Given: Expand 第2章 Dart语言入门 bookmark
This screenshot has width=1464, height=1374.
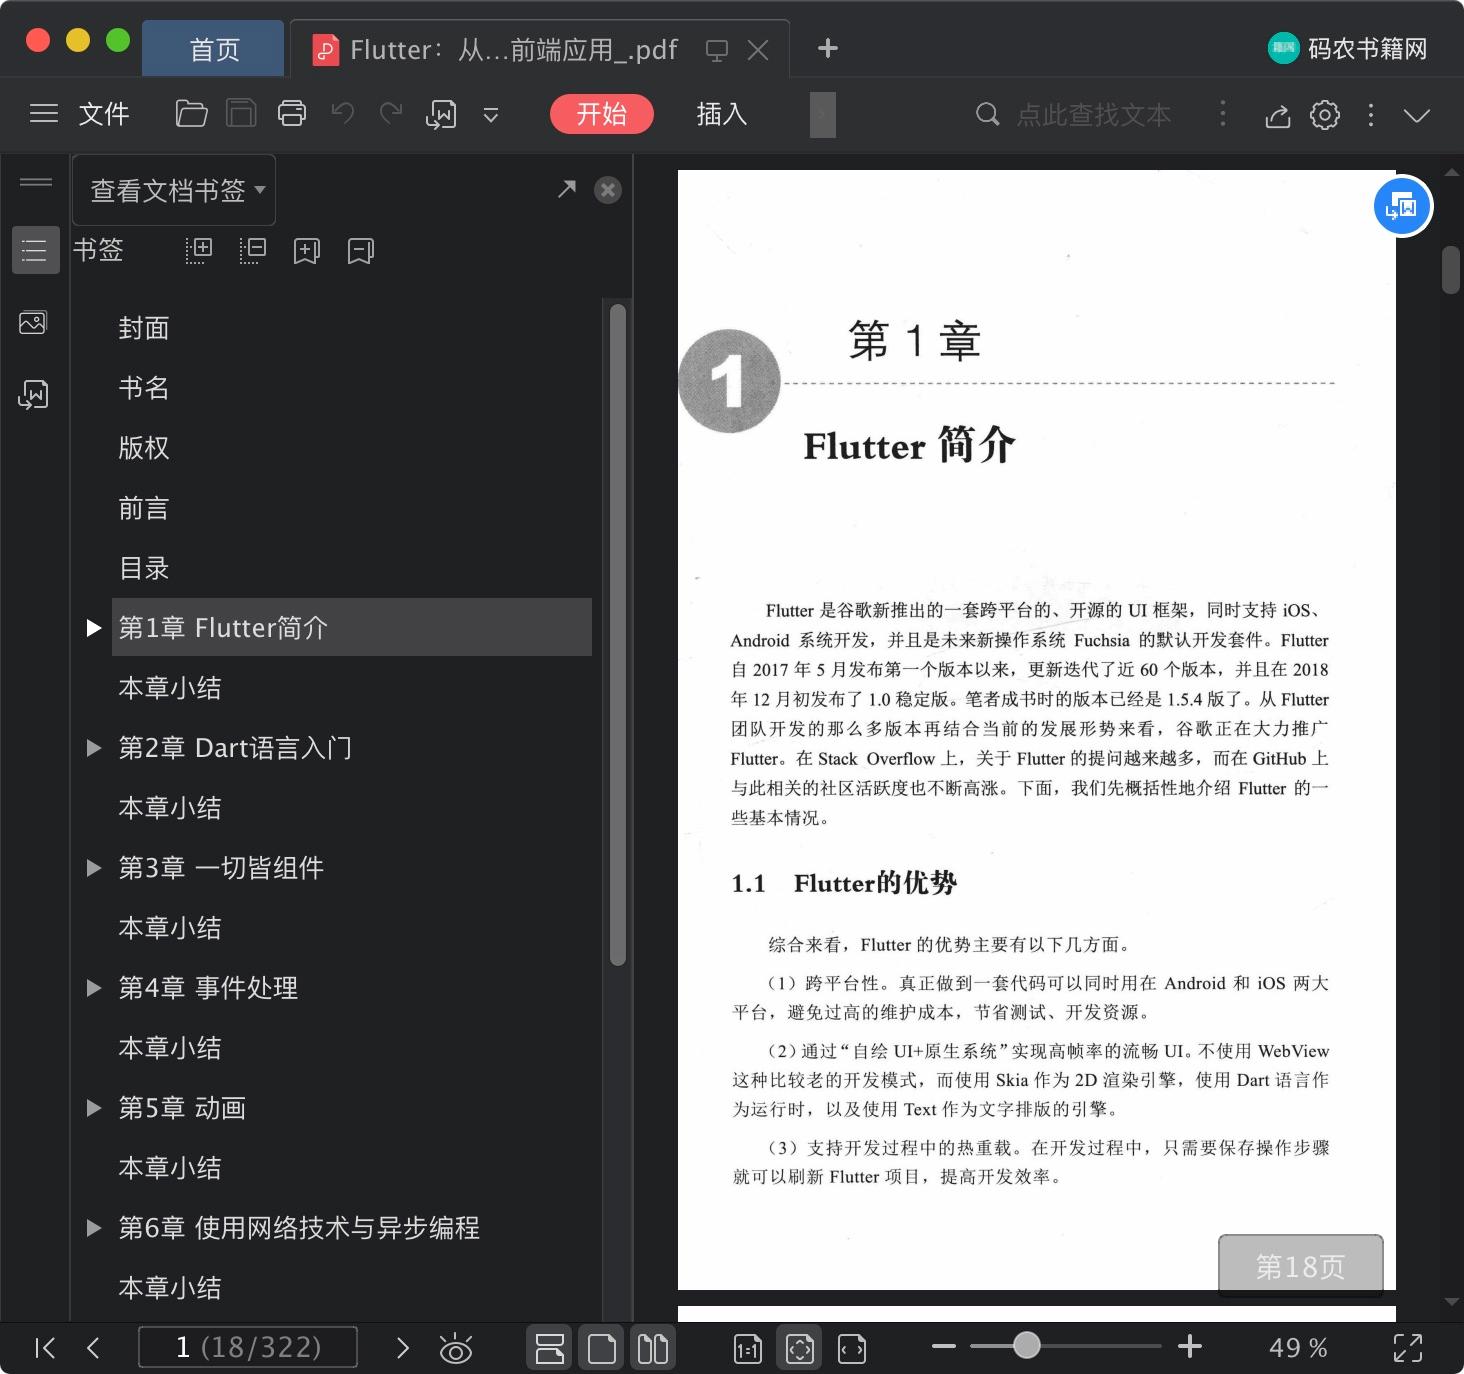Looking at the screenshot, I should (94, 748).
